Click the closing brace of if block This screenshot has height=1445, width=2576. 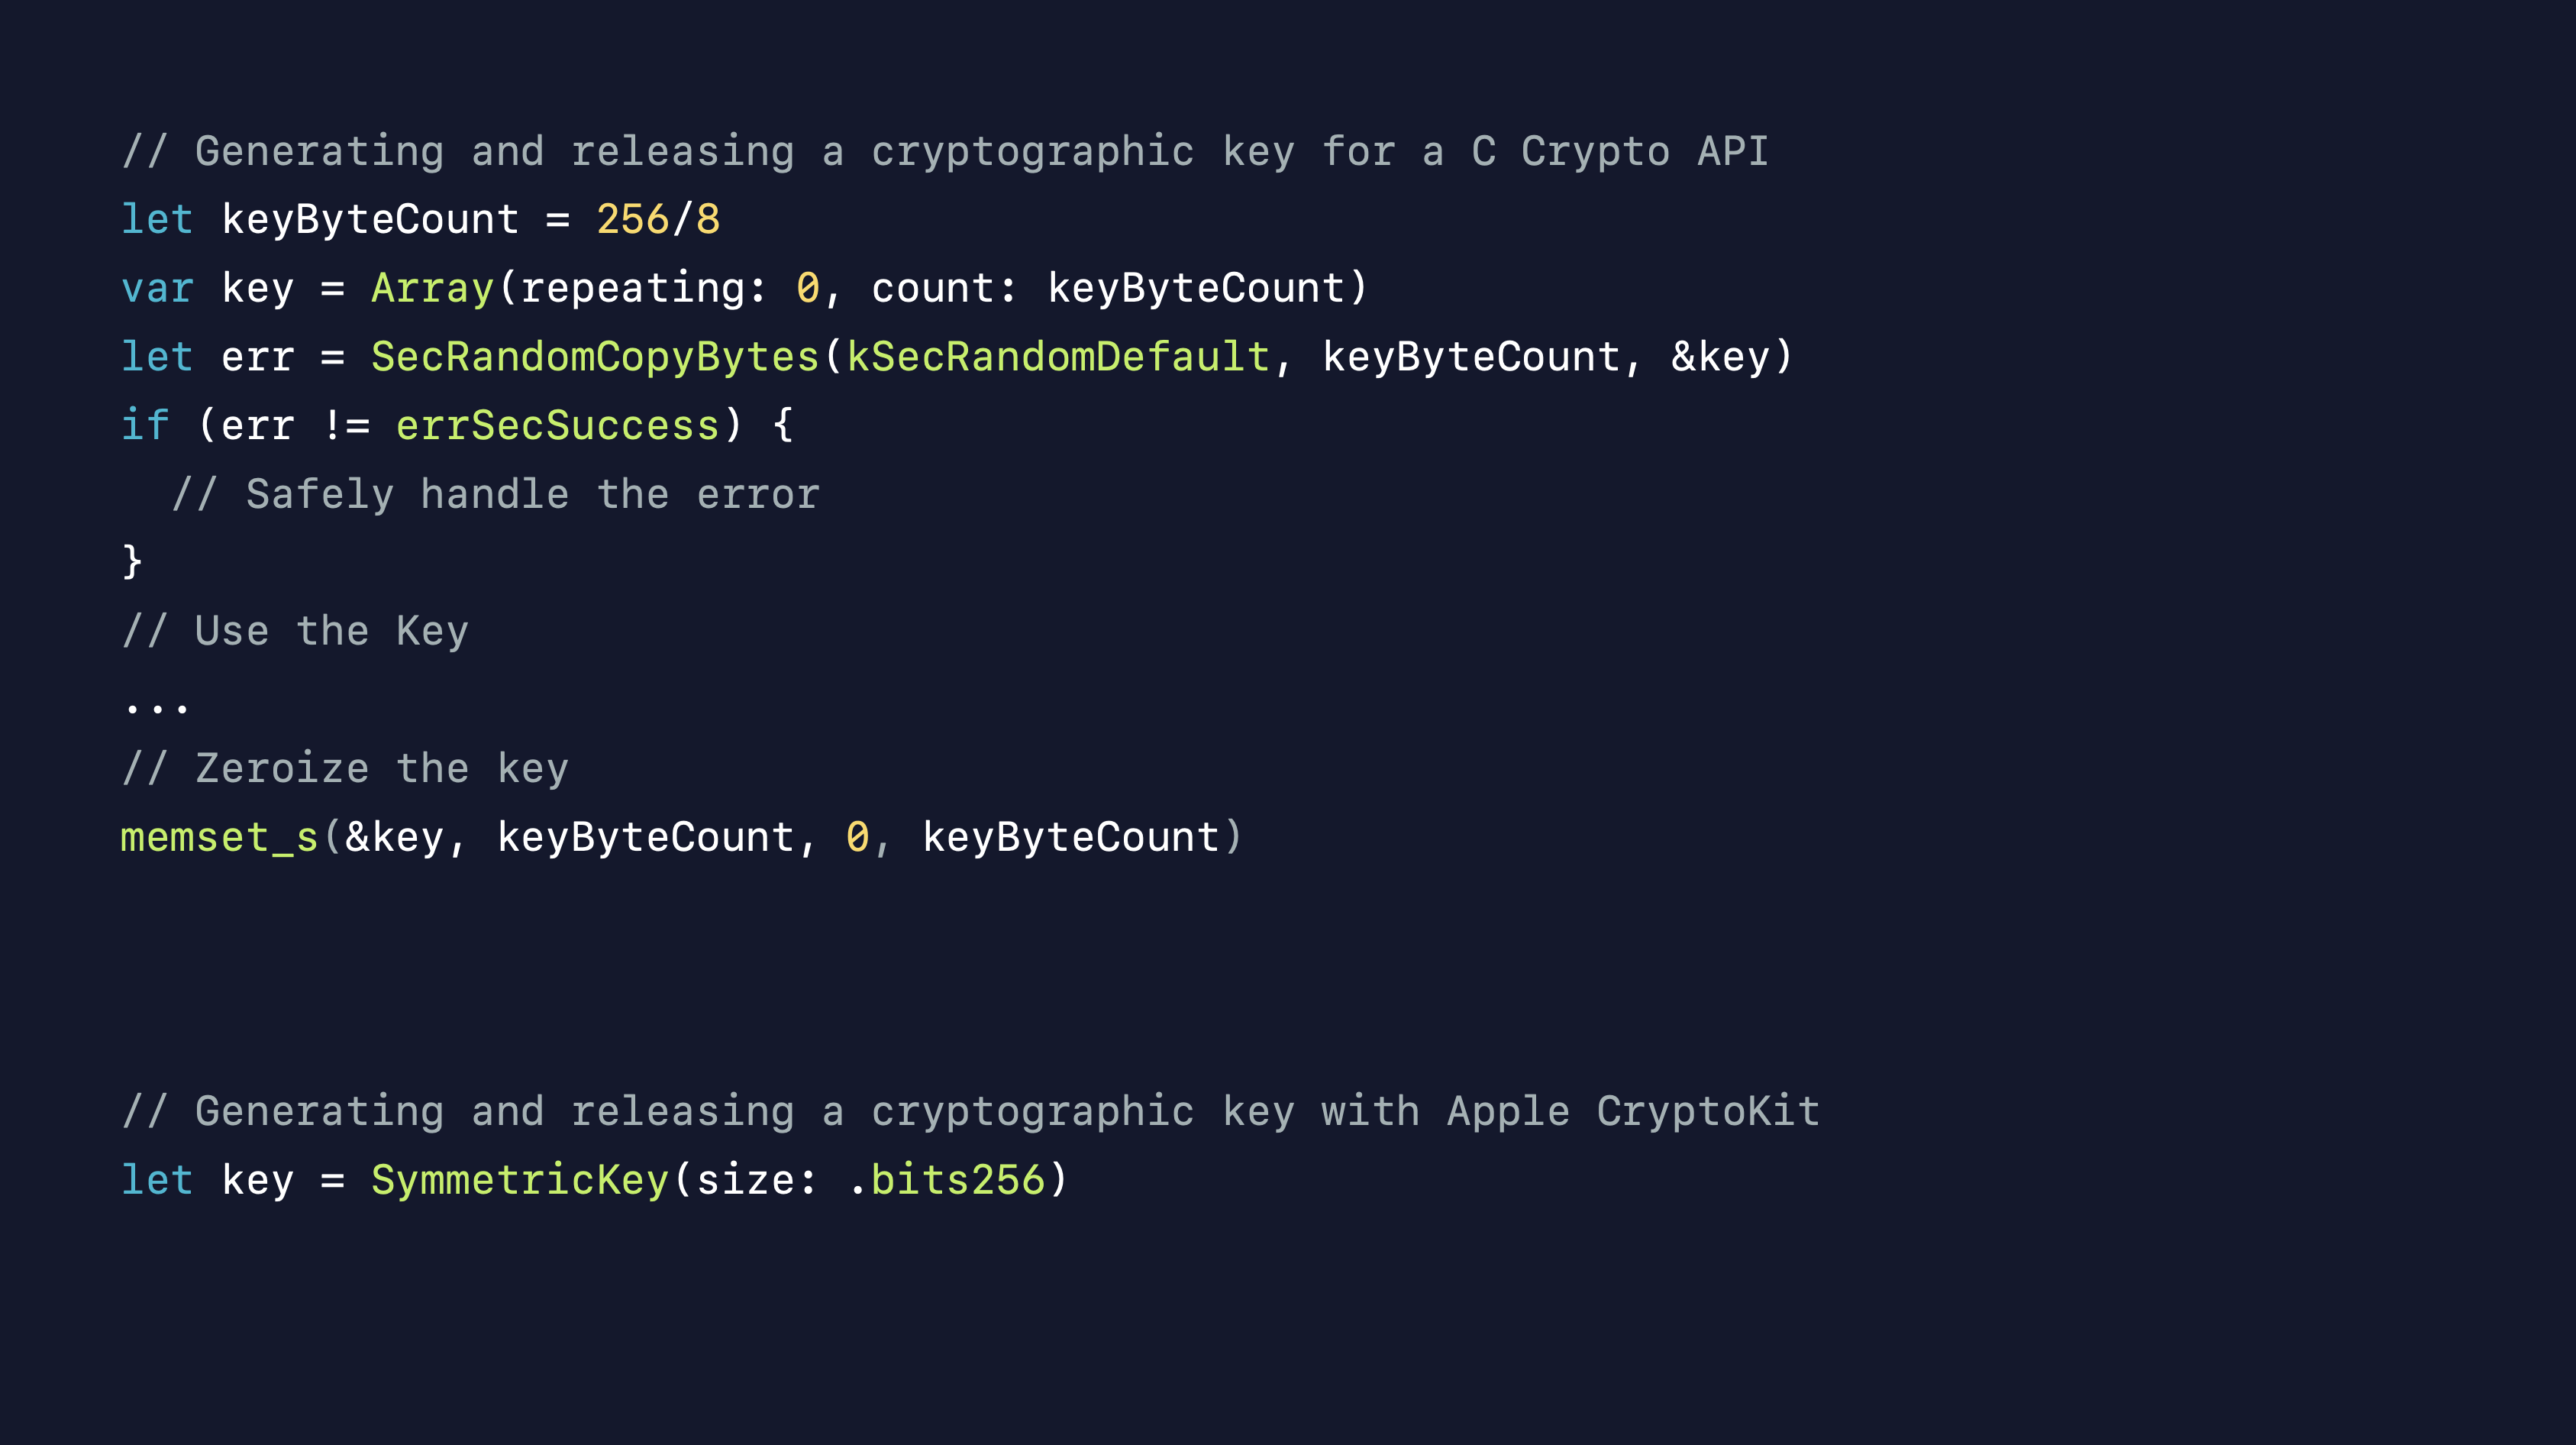pyautogui.click(x=132, y=562)
